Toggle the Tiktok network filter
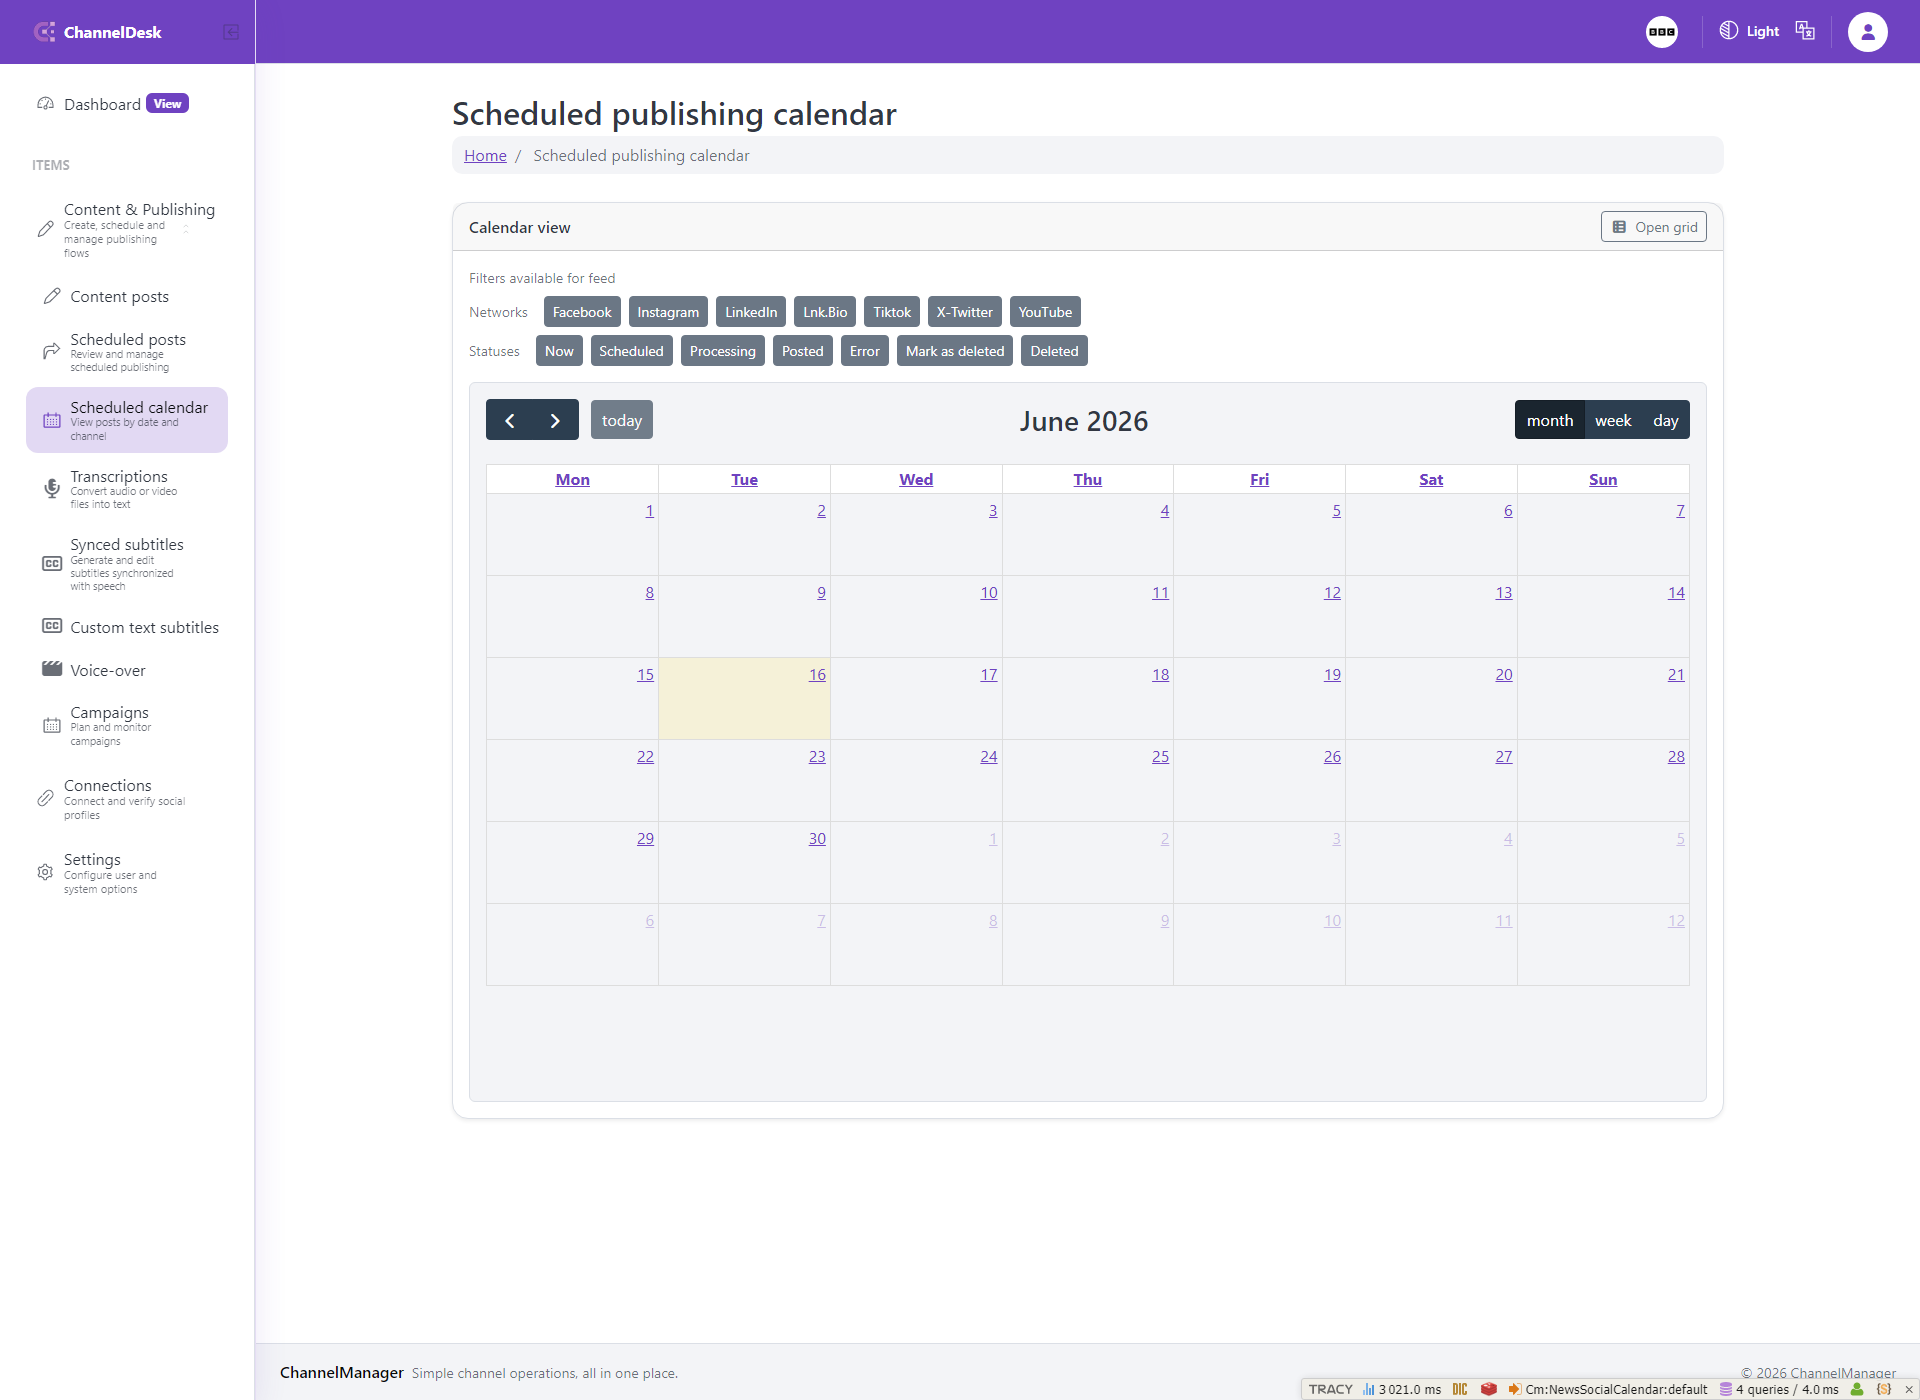Viewport: 1920px width, 1400px height. 892,312
